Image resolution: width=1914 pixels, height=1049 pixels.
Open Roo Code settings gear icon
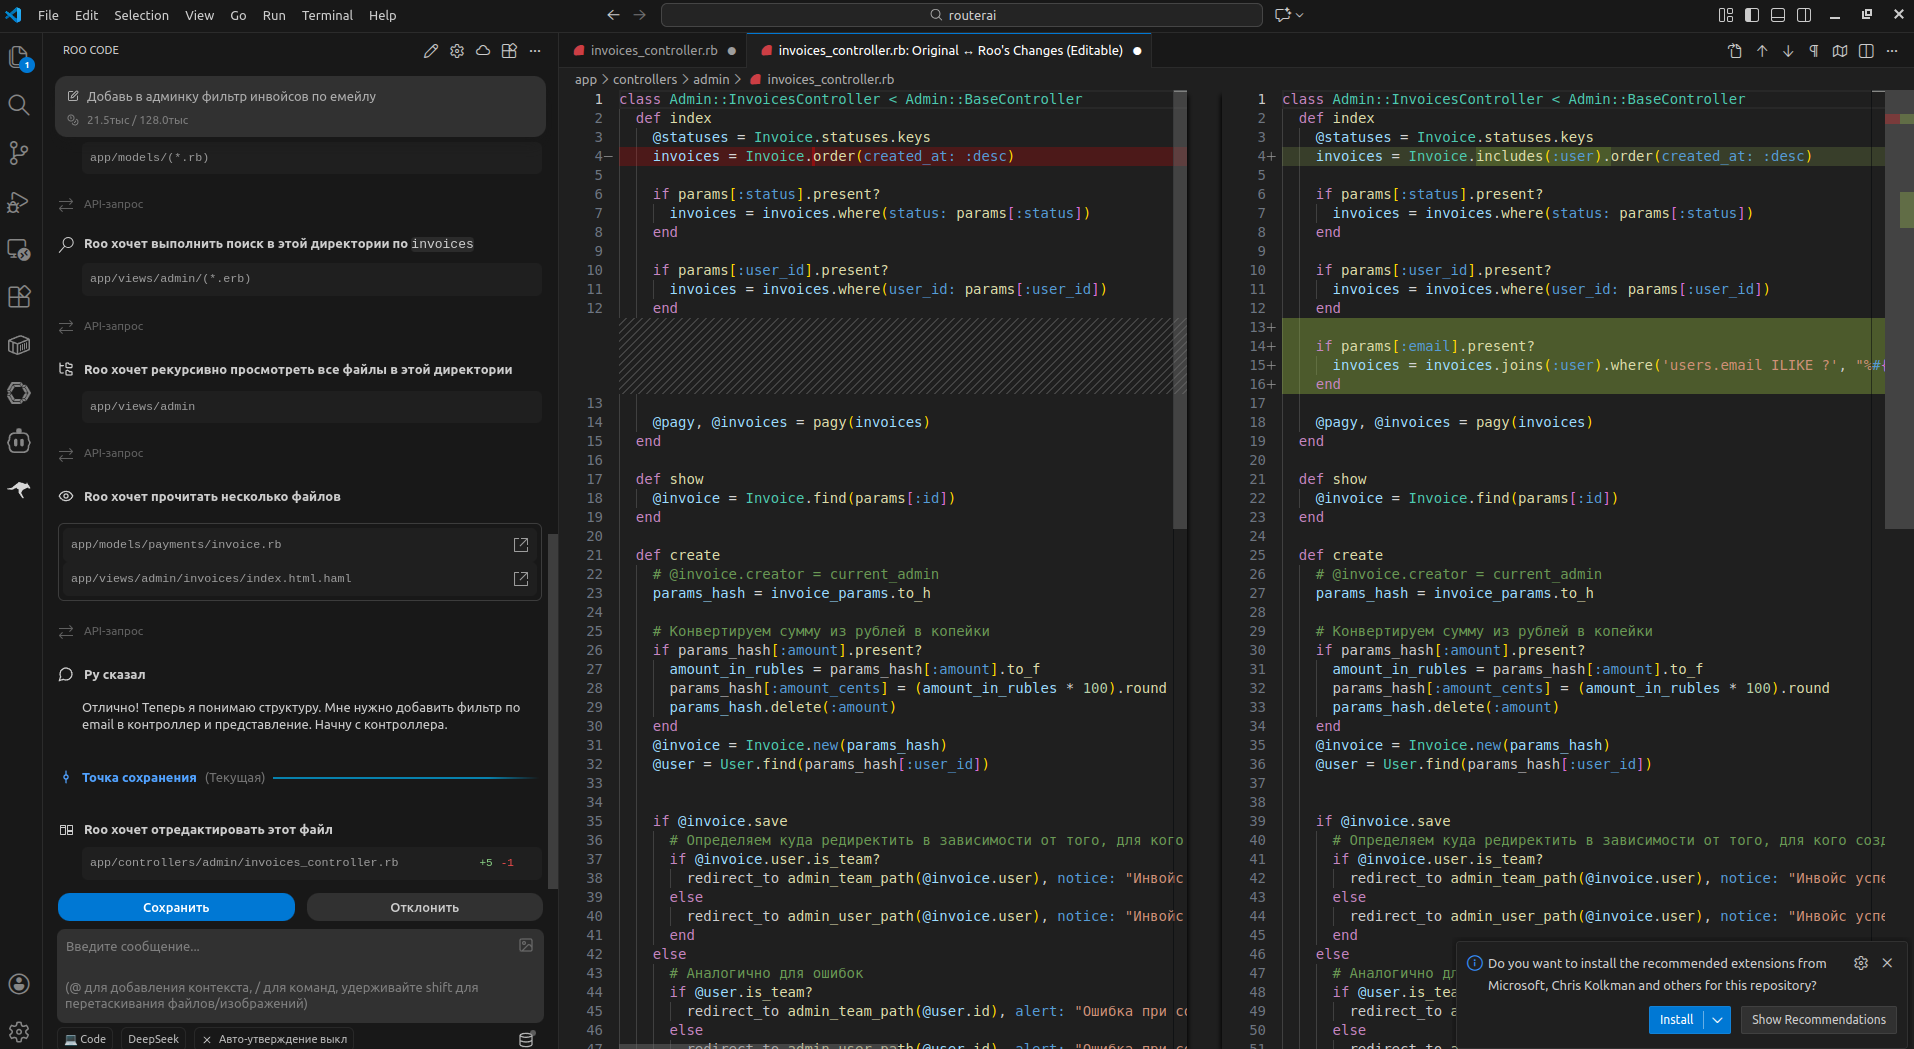[457, 50]
